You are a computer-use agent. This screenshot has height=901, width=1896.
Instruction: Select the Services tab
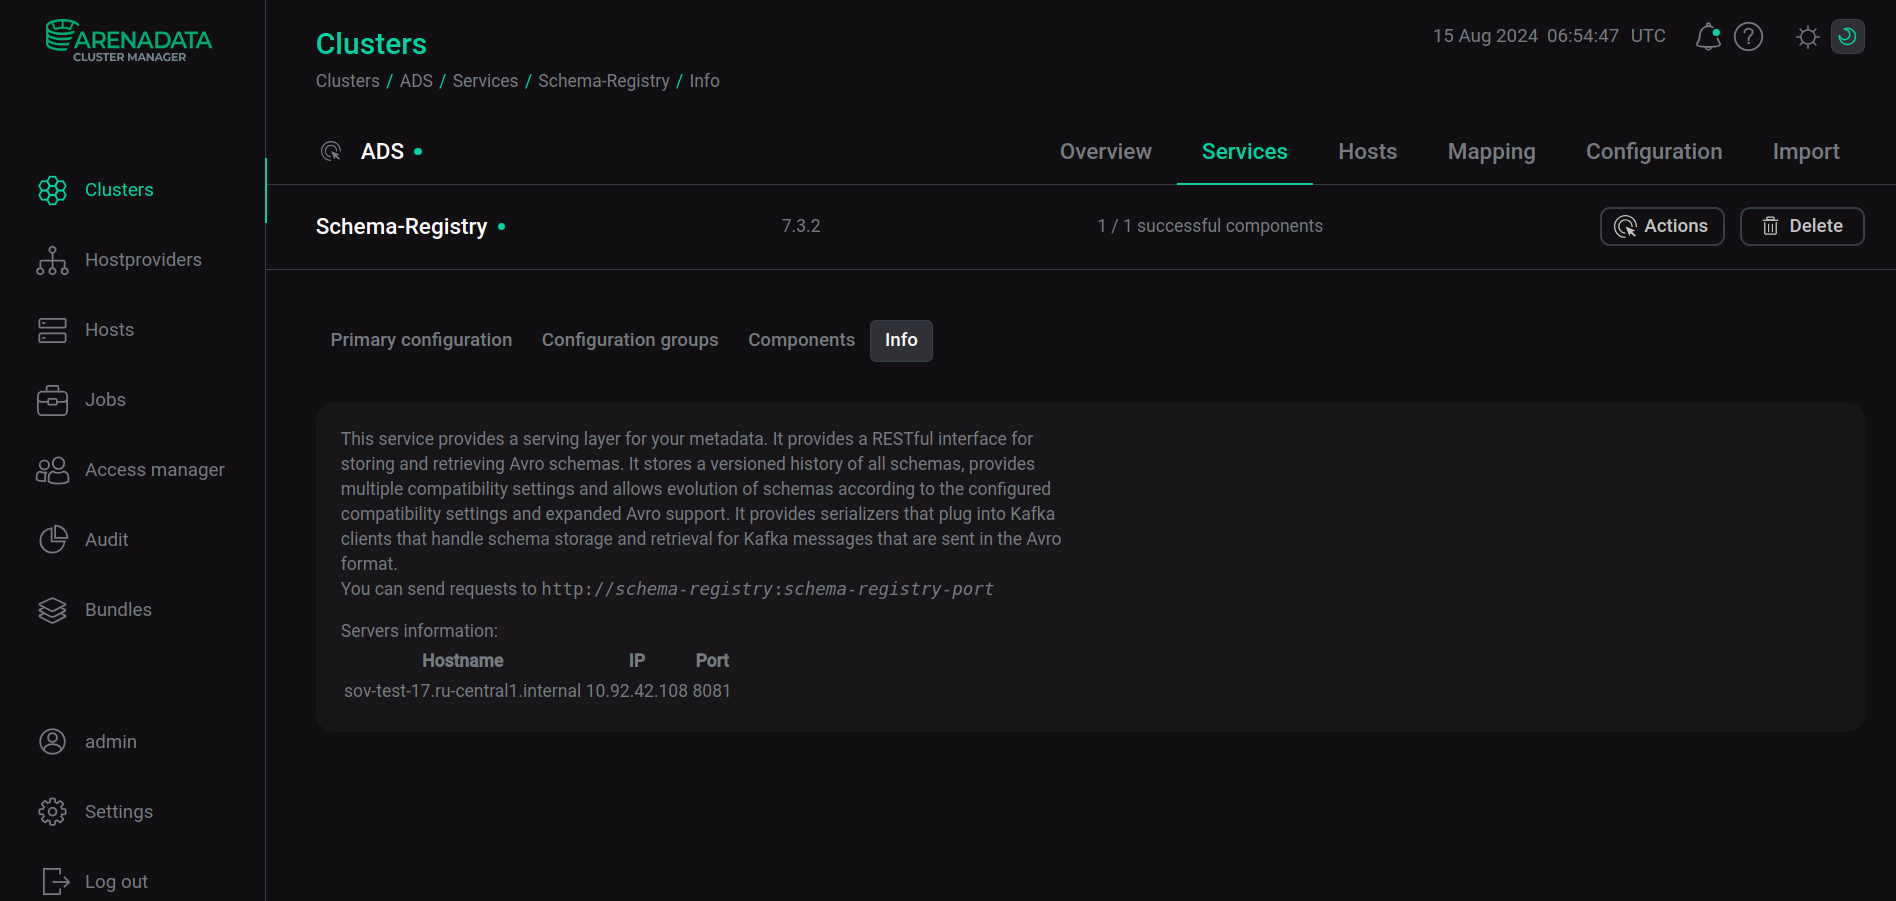click(1245, 152)
